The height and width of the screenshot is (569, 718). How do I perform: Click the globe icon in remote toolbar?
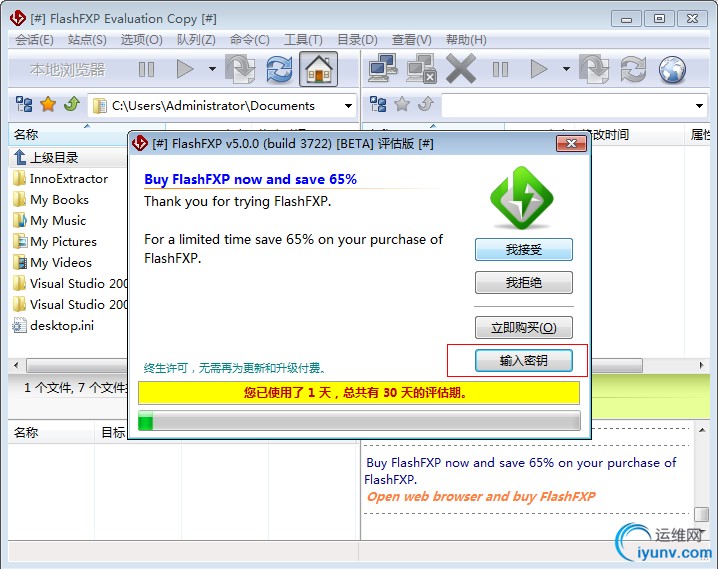pyautogui.click(x=672, y=70)
